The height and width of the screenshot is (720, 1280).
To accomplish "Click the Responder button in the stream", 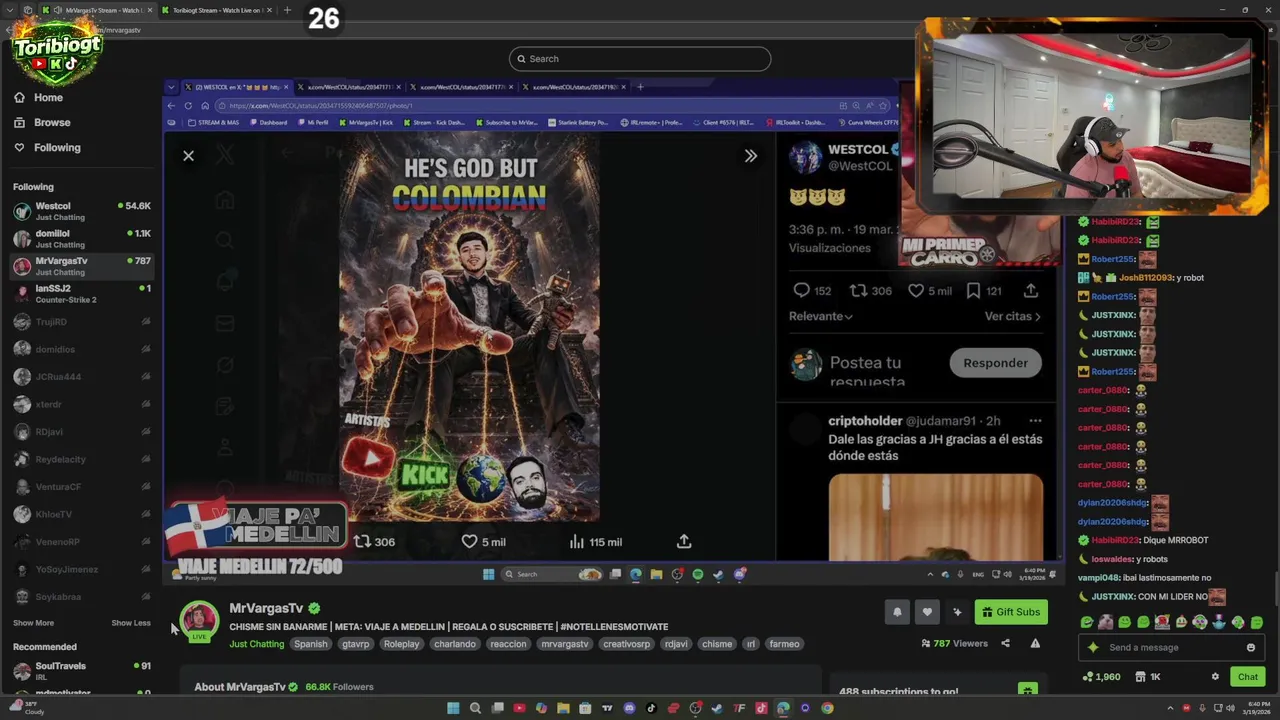I will [x=995, y=363].
